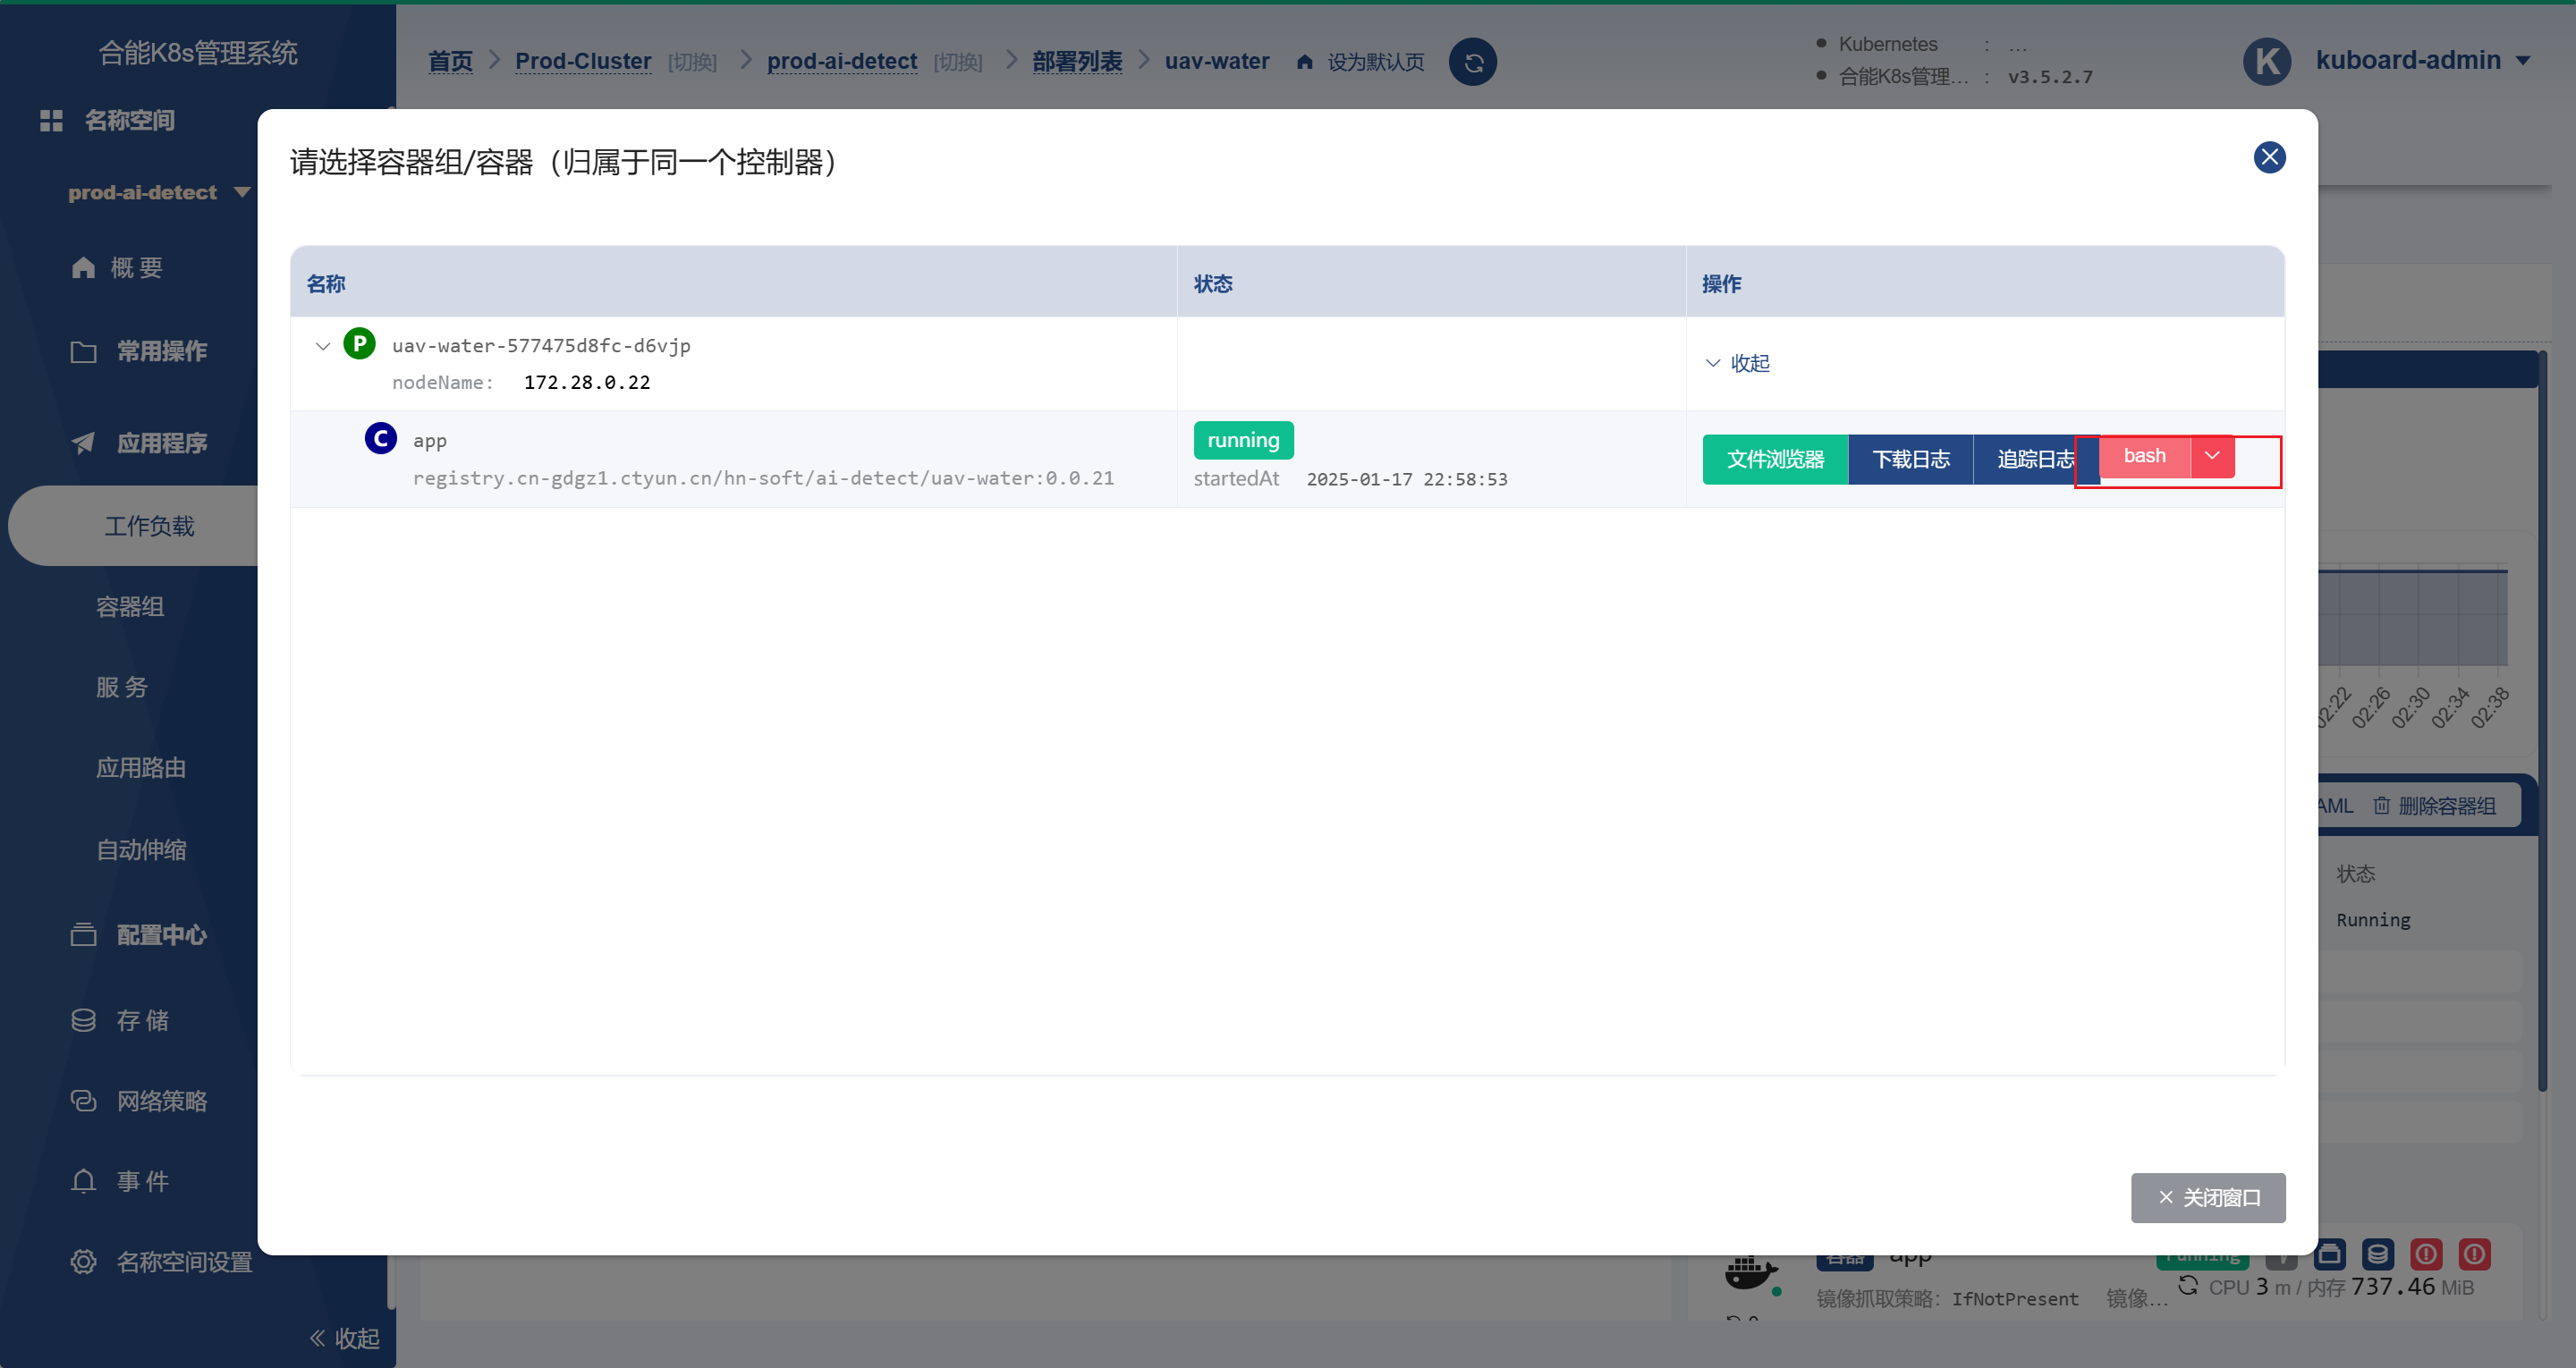Click 设为默认页 home icon link
The width and height of the screenshot is (2576, 1368).
(1360, 62)
